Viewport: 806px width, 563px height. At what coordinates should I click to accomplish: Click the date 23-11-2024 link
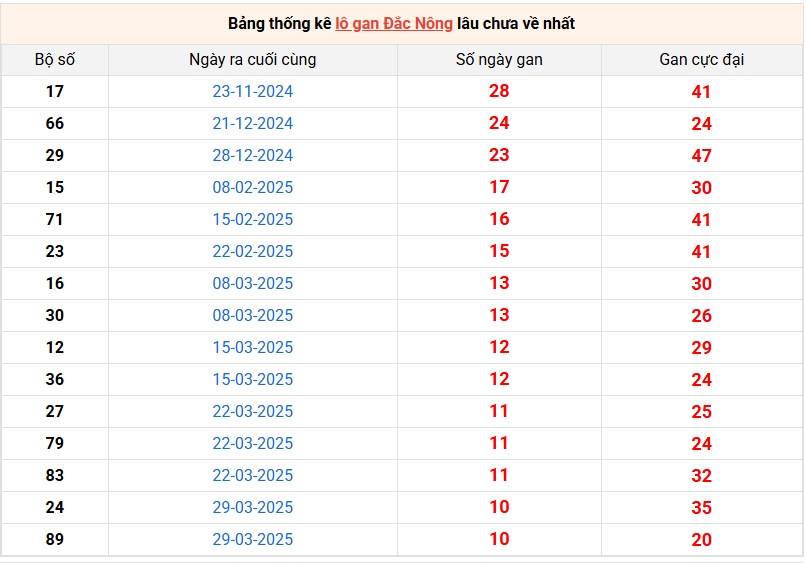click(x=252, y=92)
